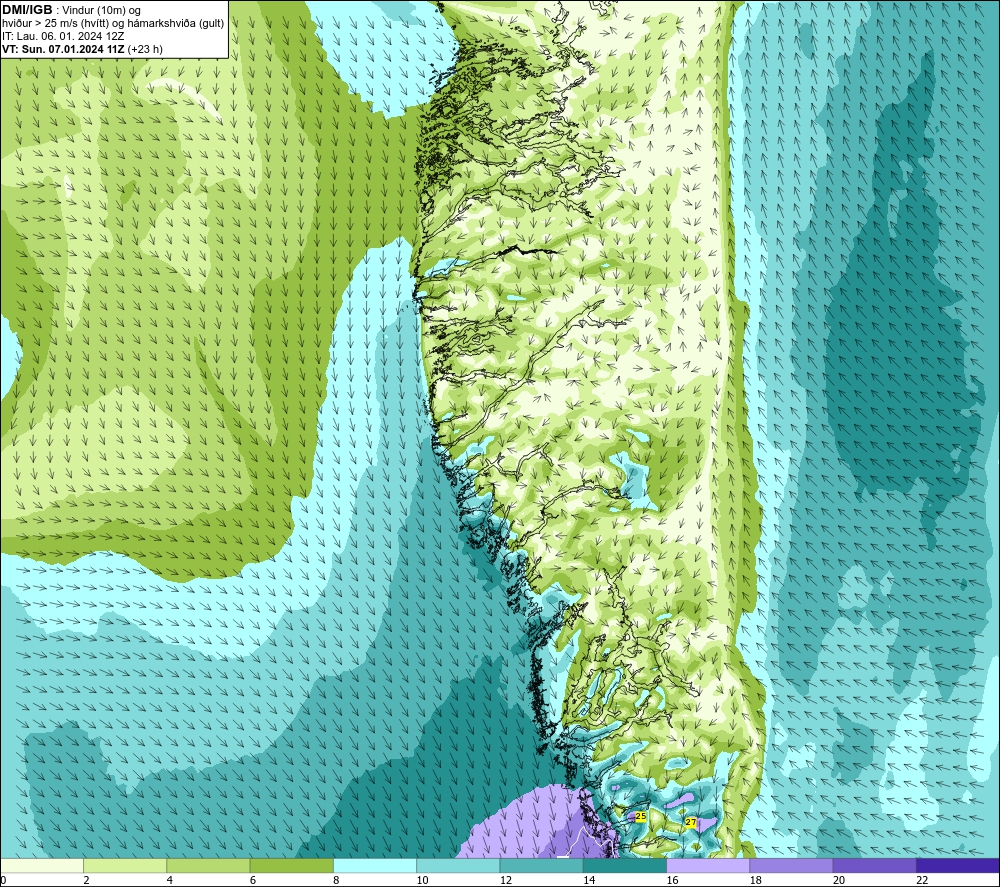This screenshot has width=1000, height=887.
Task: Click the legend scale label 12
Action: pos(506,880)
